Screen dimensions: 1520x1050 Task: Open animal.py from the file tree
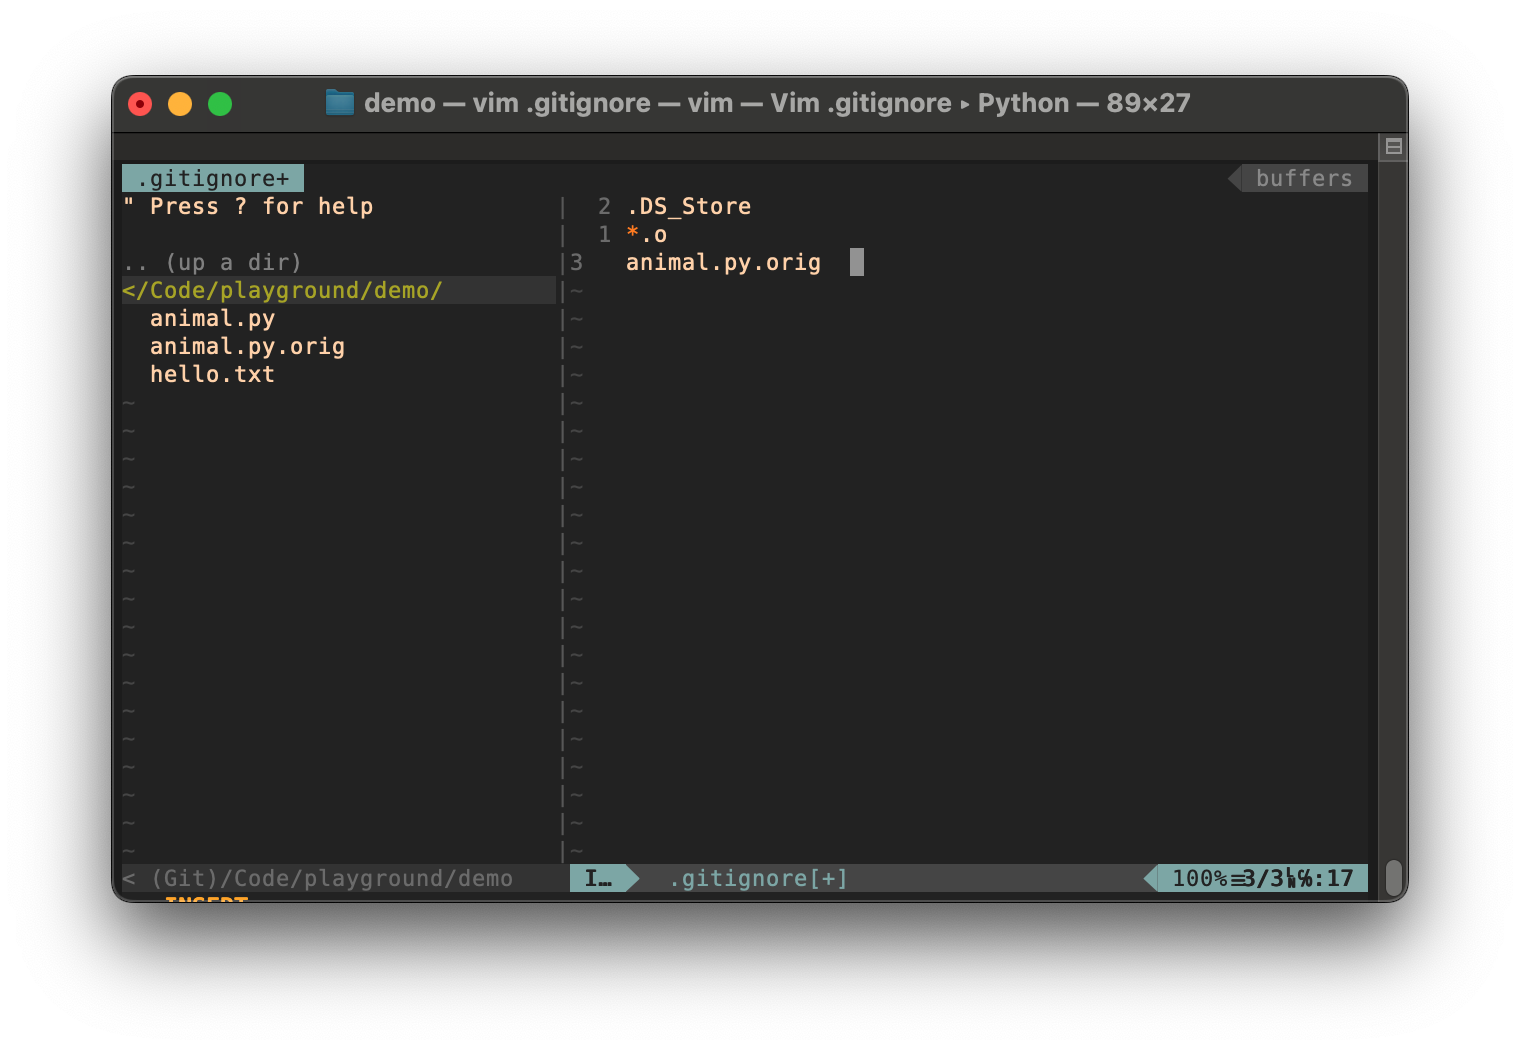click(x=213, y=318)
